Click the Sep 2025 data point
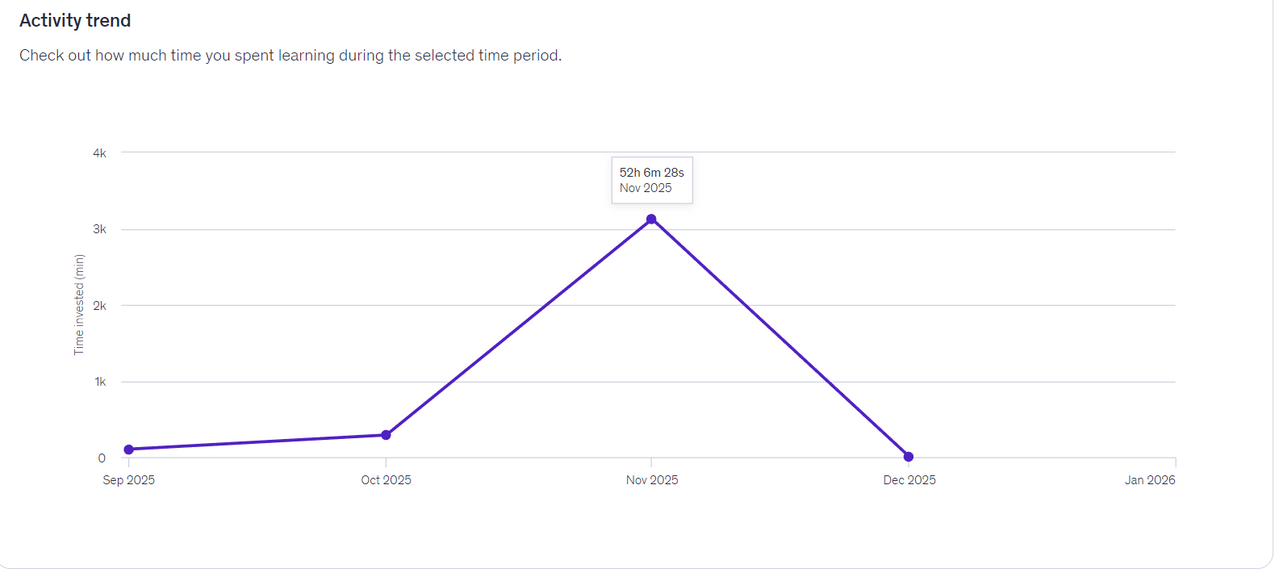This screenshot has width=1280, height=573. [129, 449]
